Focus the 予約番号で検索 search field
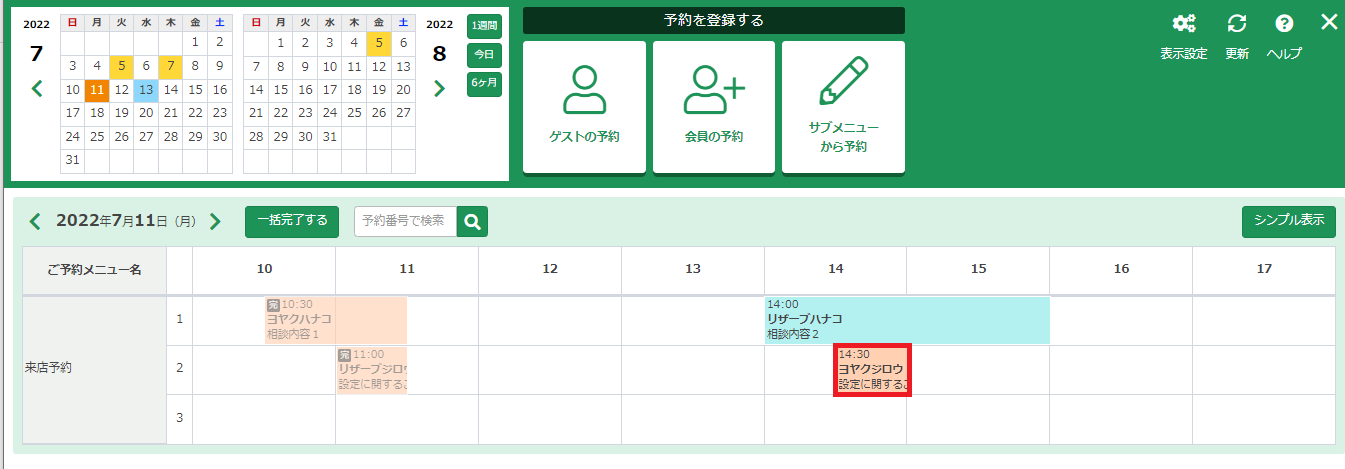 (405, 222)
